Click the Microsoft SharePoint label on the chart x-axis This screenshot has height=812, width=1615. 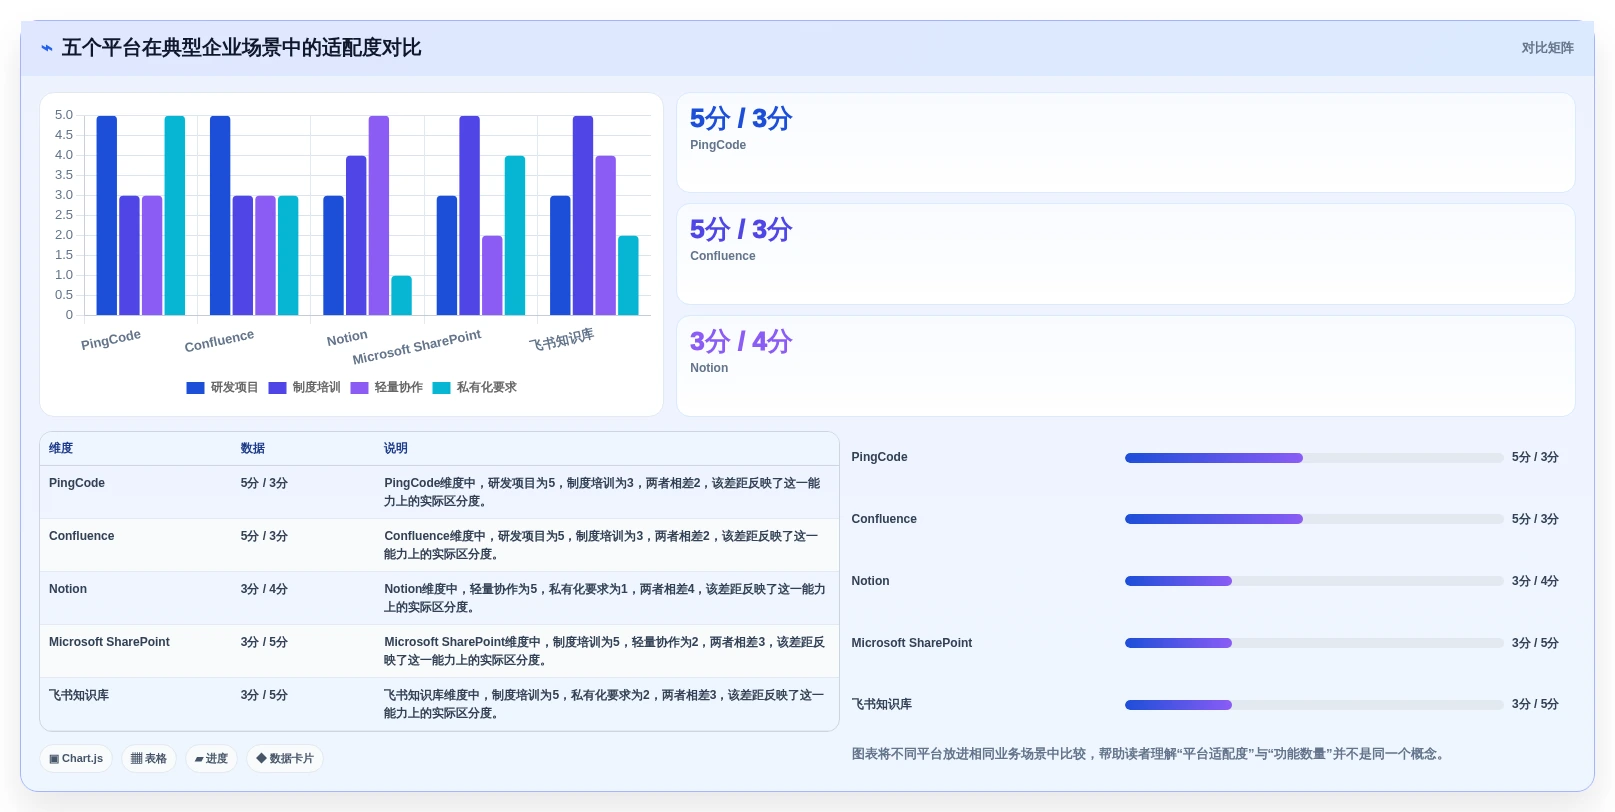click(x=417, y=347)
